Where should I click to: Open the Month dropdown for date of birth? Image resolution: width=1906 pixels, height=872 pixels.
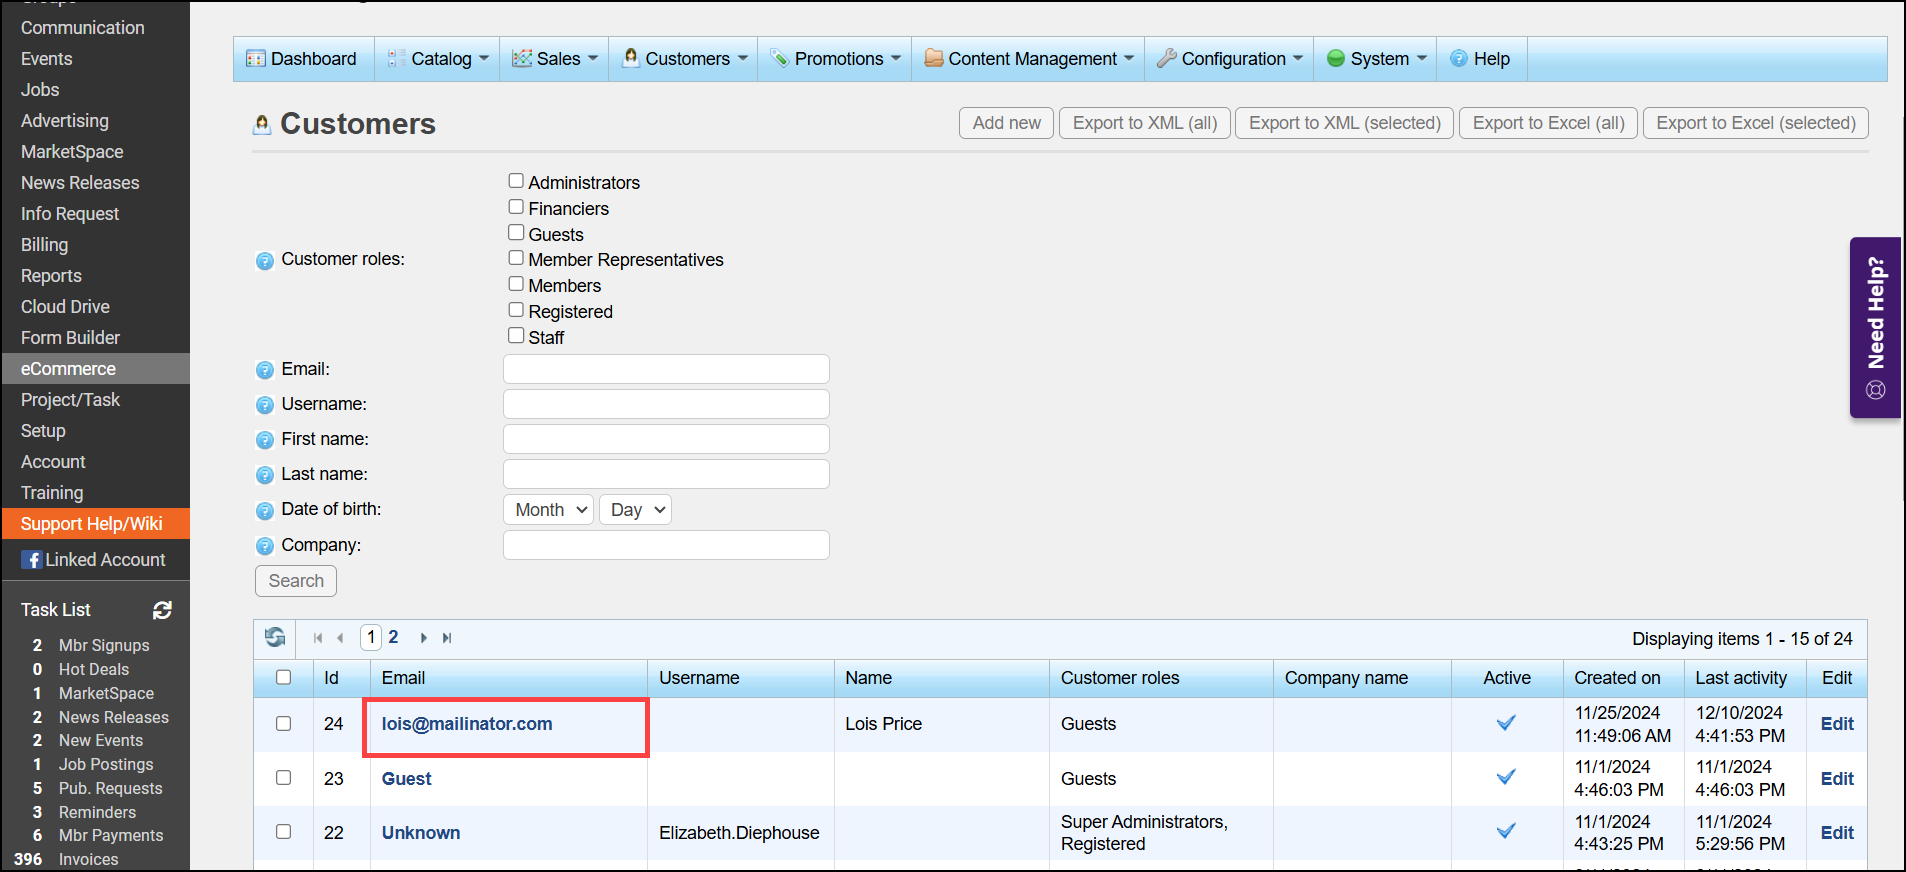548,510
